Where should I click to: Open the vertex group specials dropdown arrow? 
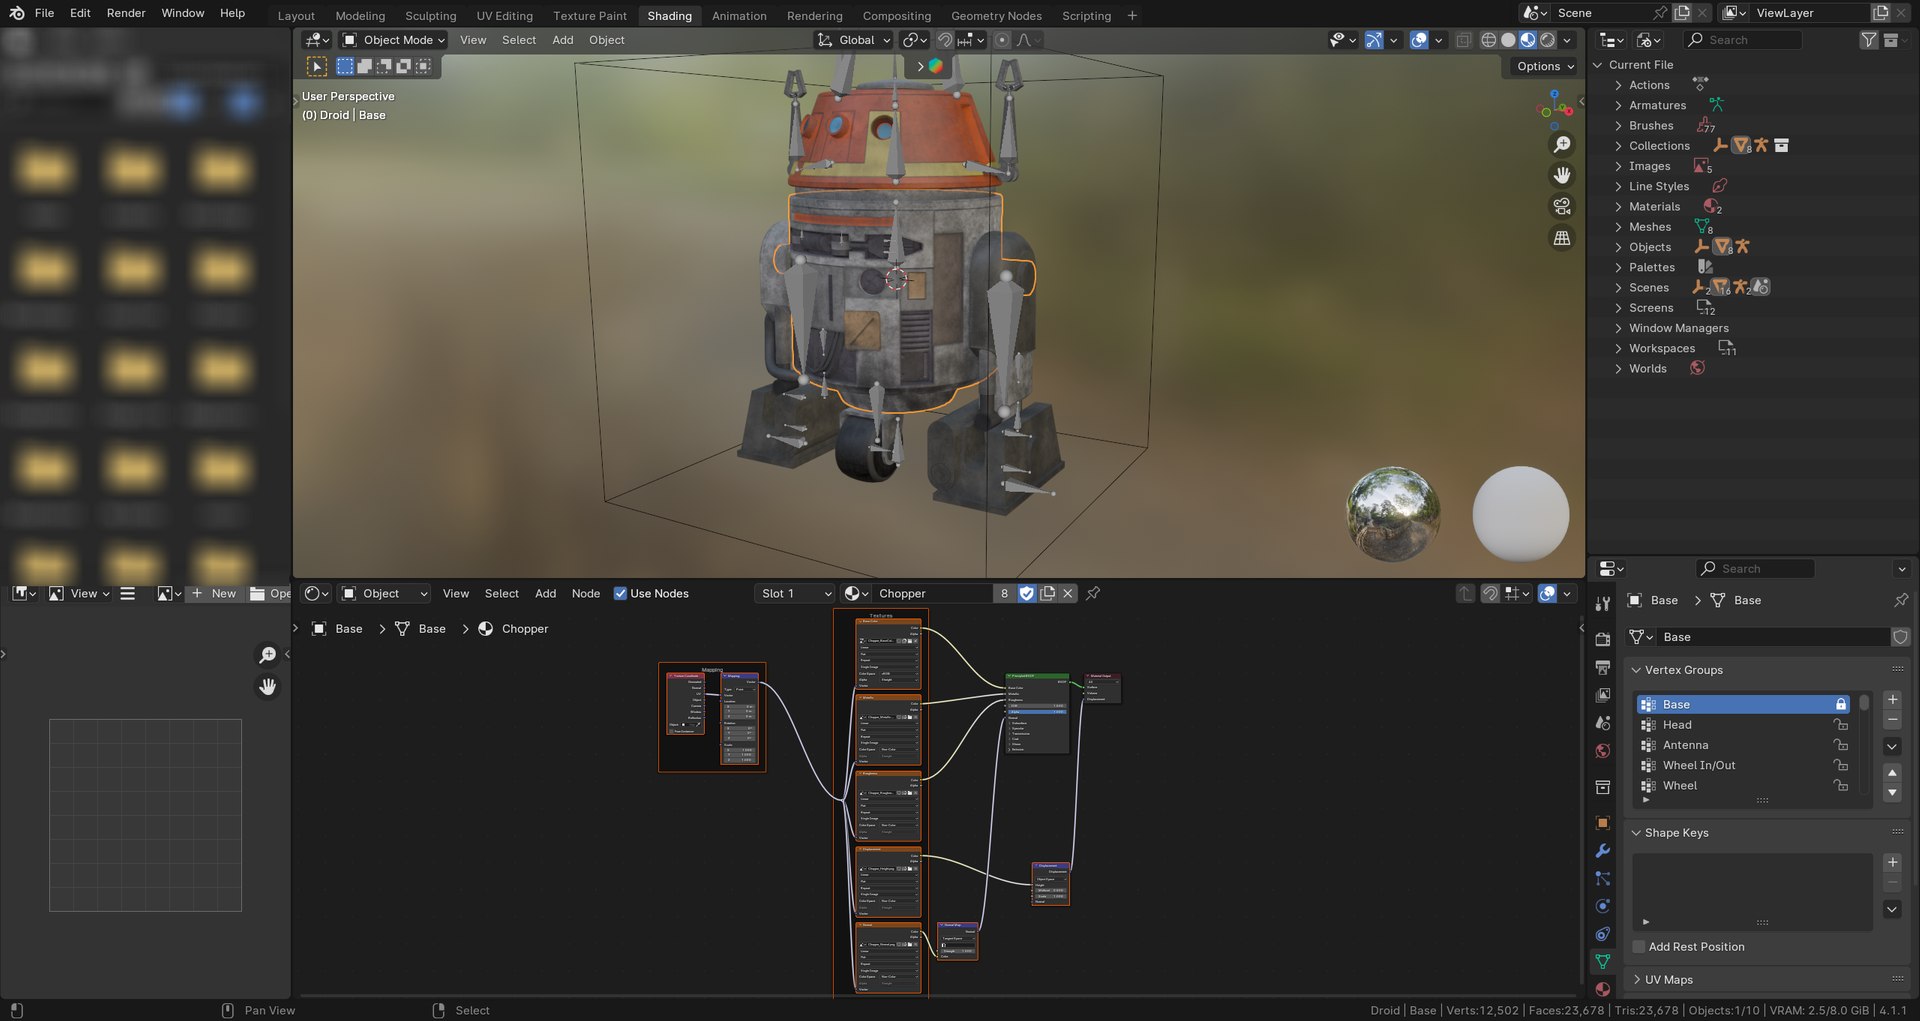coord(1892,746)
